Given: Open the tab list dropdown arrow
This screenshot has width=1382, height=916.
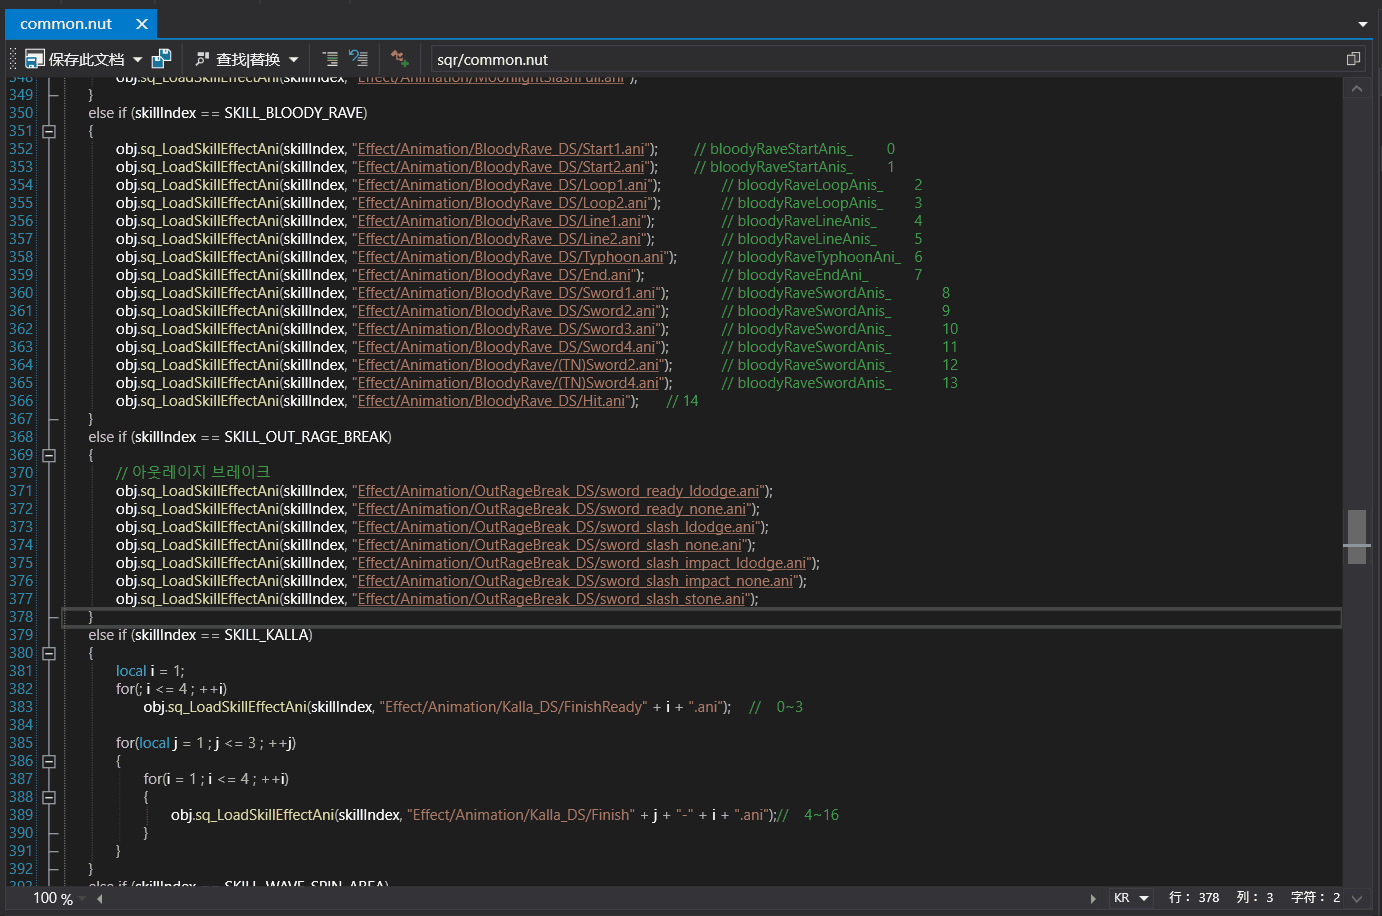Looking at the screenshot, I should tap(1362, 24).
